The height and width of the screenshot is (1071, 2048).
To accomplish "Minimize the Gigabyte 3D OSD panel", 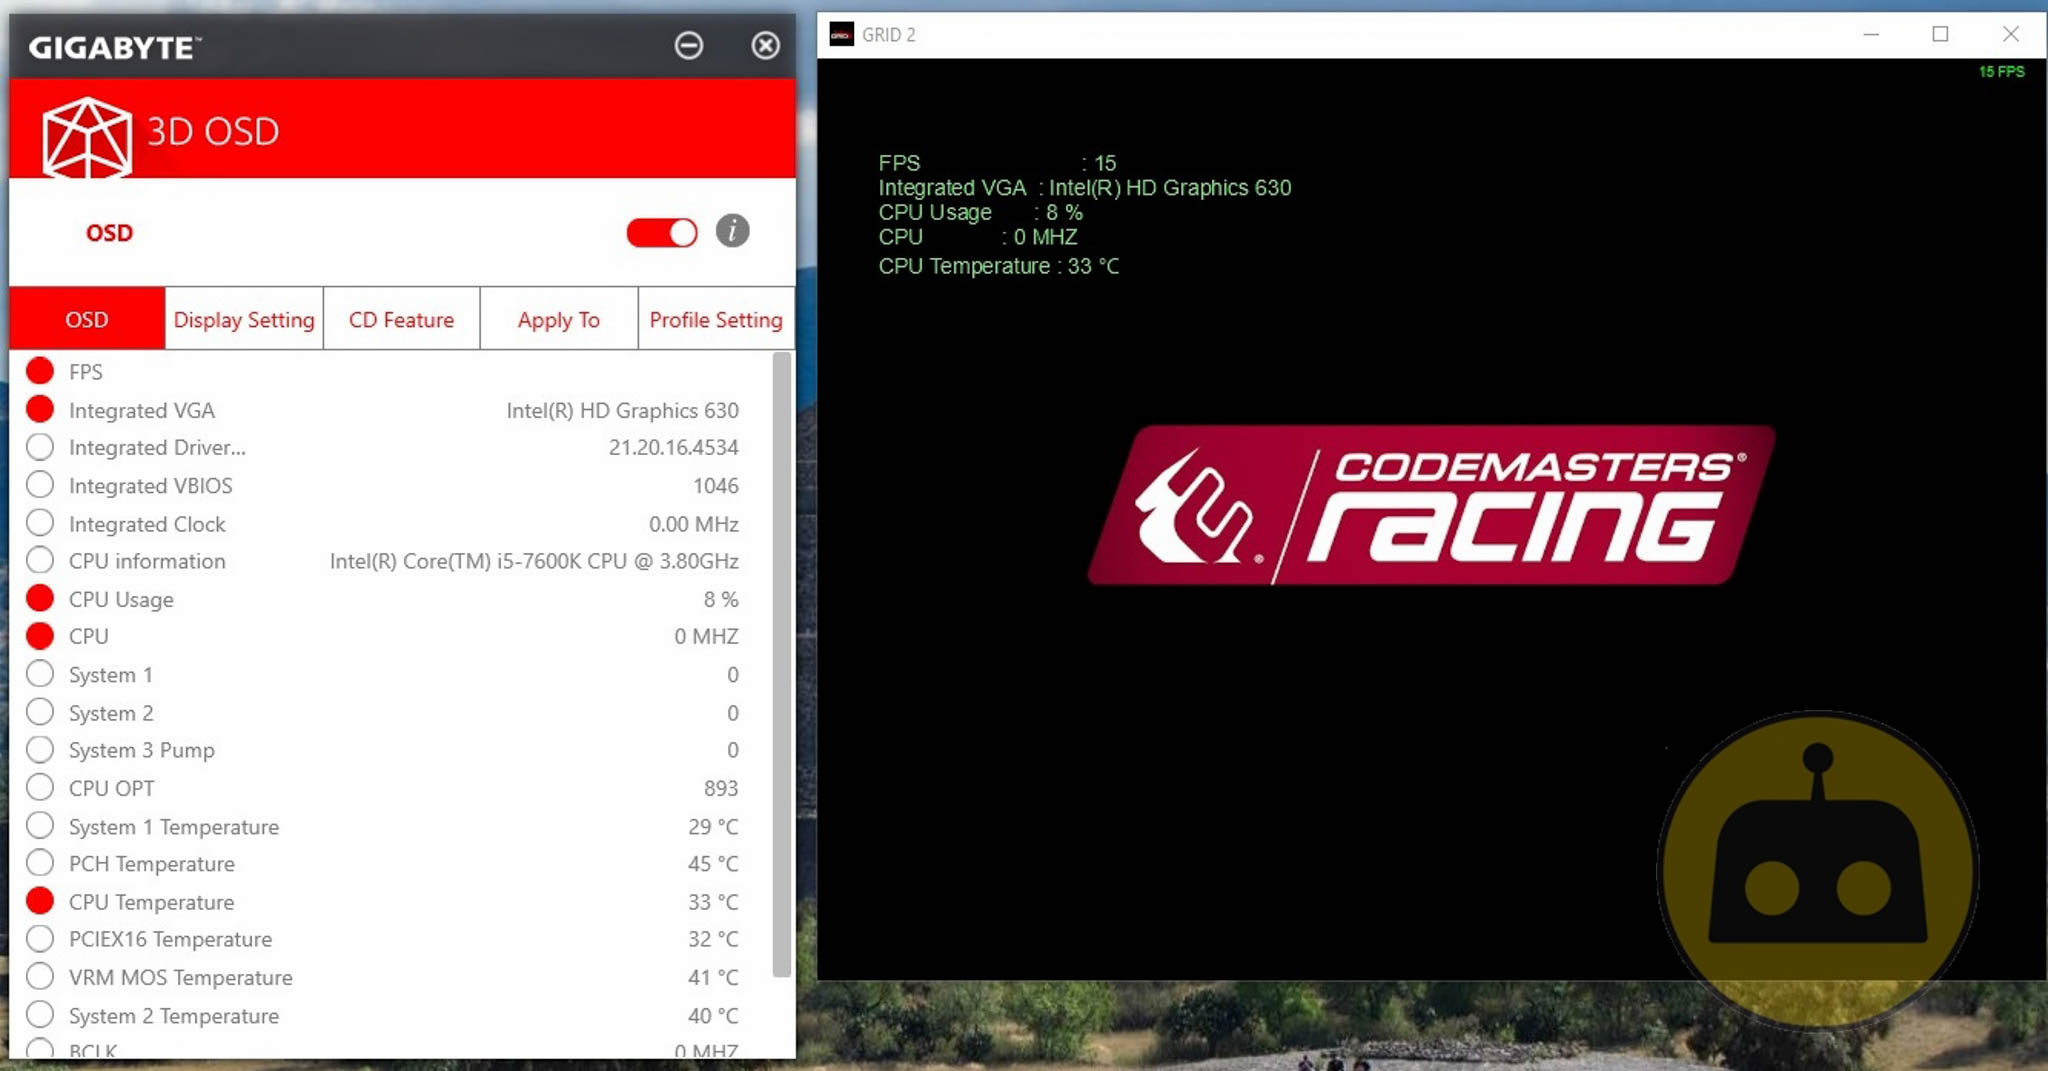I will pyautogui.click(x=688, y=45).
